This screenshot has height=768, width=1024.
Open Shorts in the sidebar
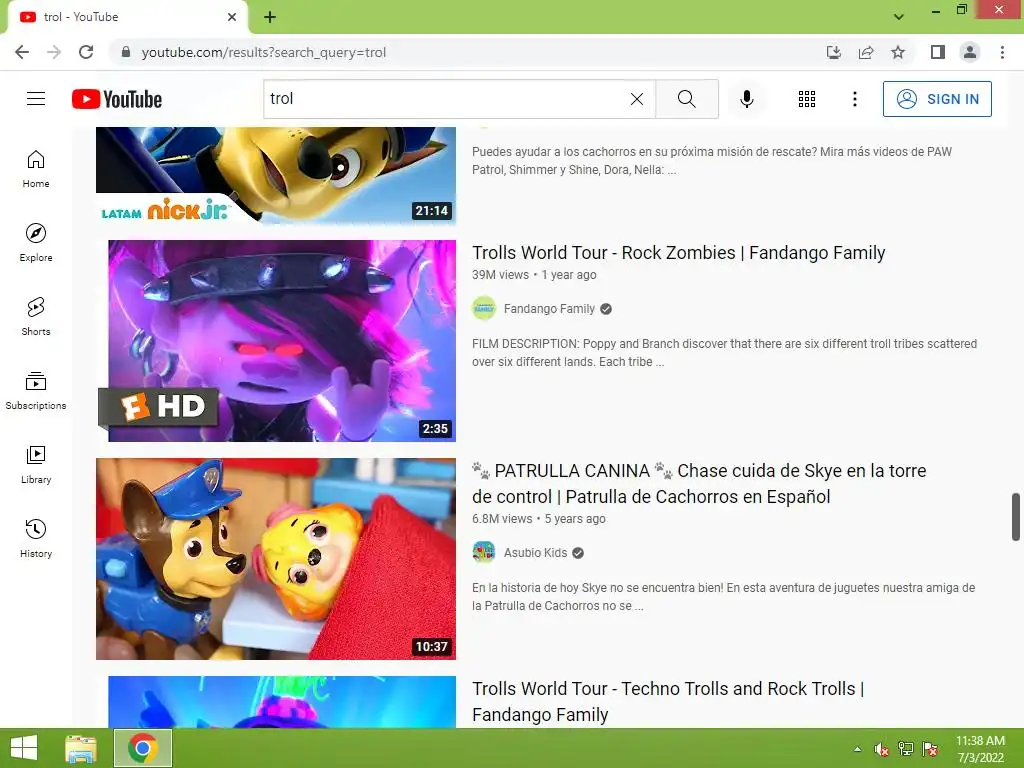36,317
